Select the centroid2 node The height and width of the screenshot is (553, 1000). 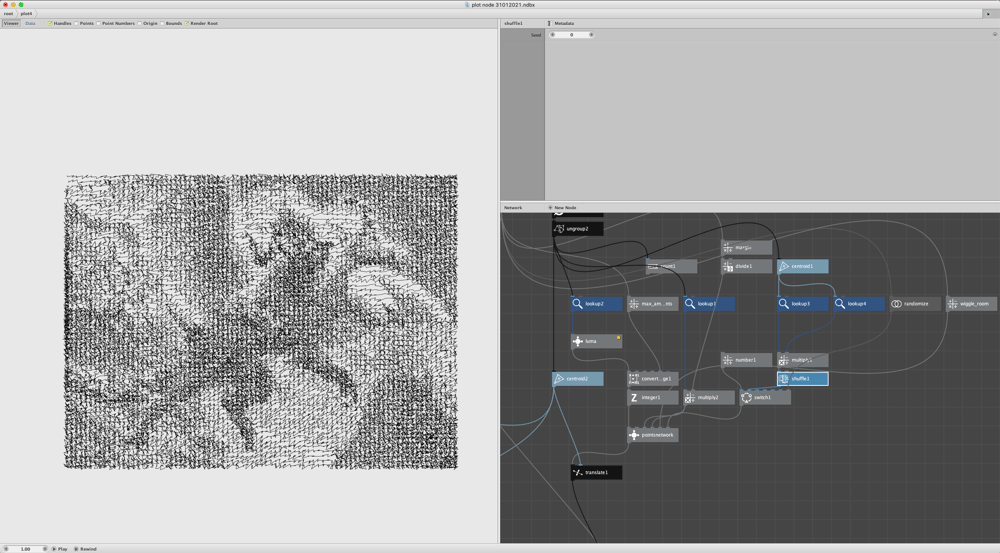pos(578,379)
